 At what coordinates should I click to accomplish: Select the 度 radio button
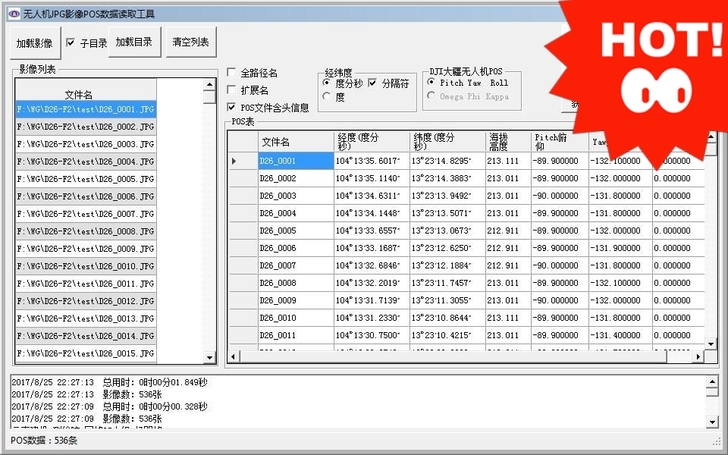click(x=327, y=97)
